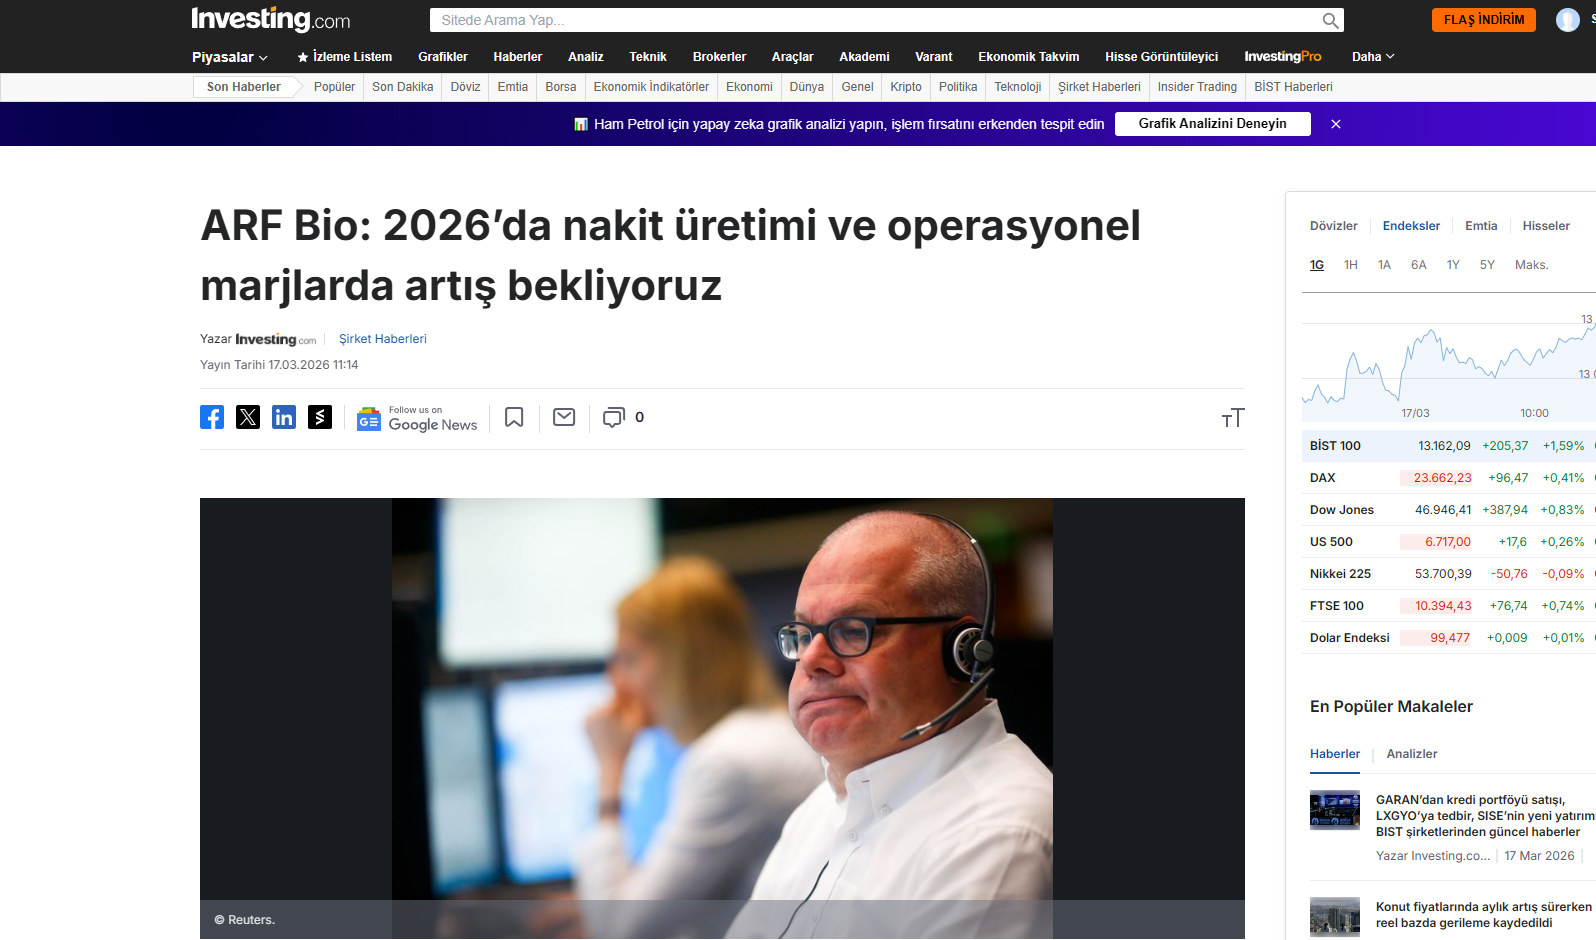Select the 5Y chart time range
This screenshot has height=940, width=1596.
coord(1487,265)
